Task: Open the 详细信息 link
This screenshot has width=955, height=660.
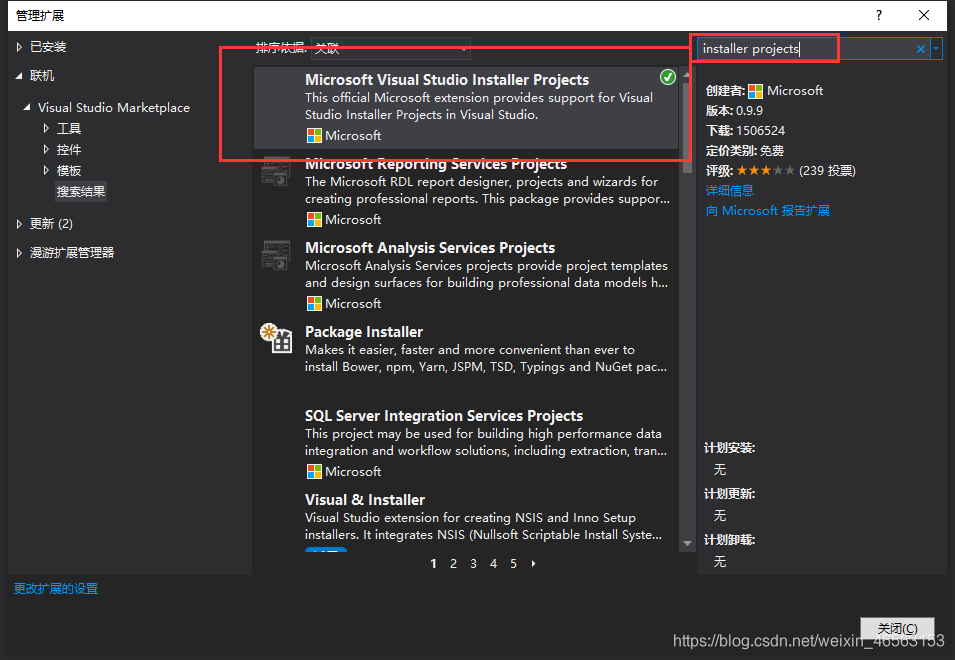Action: [730, 191]
